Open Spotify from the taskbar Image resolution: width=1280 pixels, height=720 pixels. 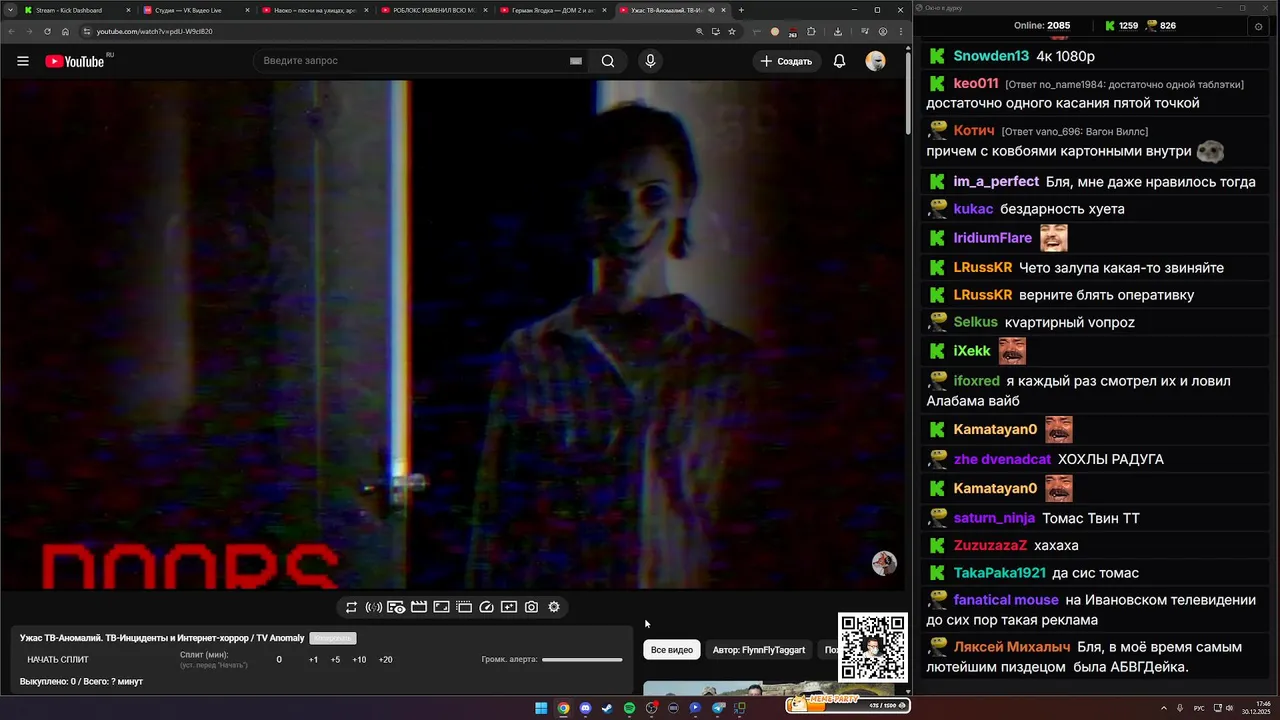click(x=629, y=708)
